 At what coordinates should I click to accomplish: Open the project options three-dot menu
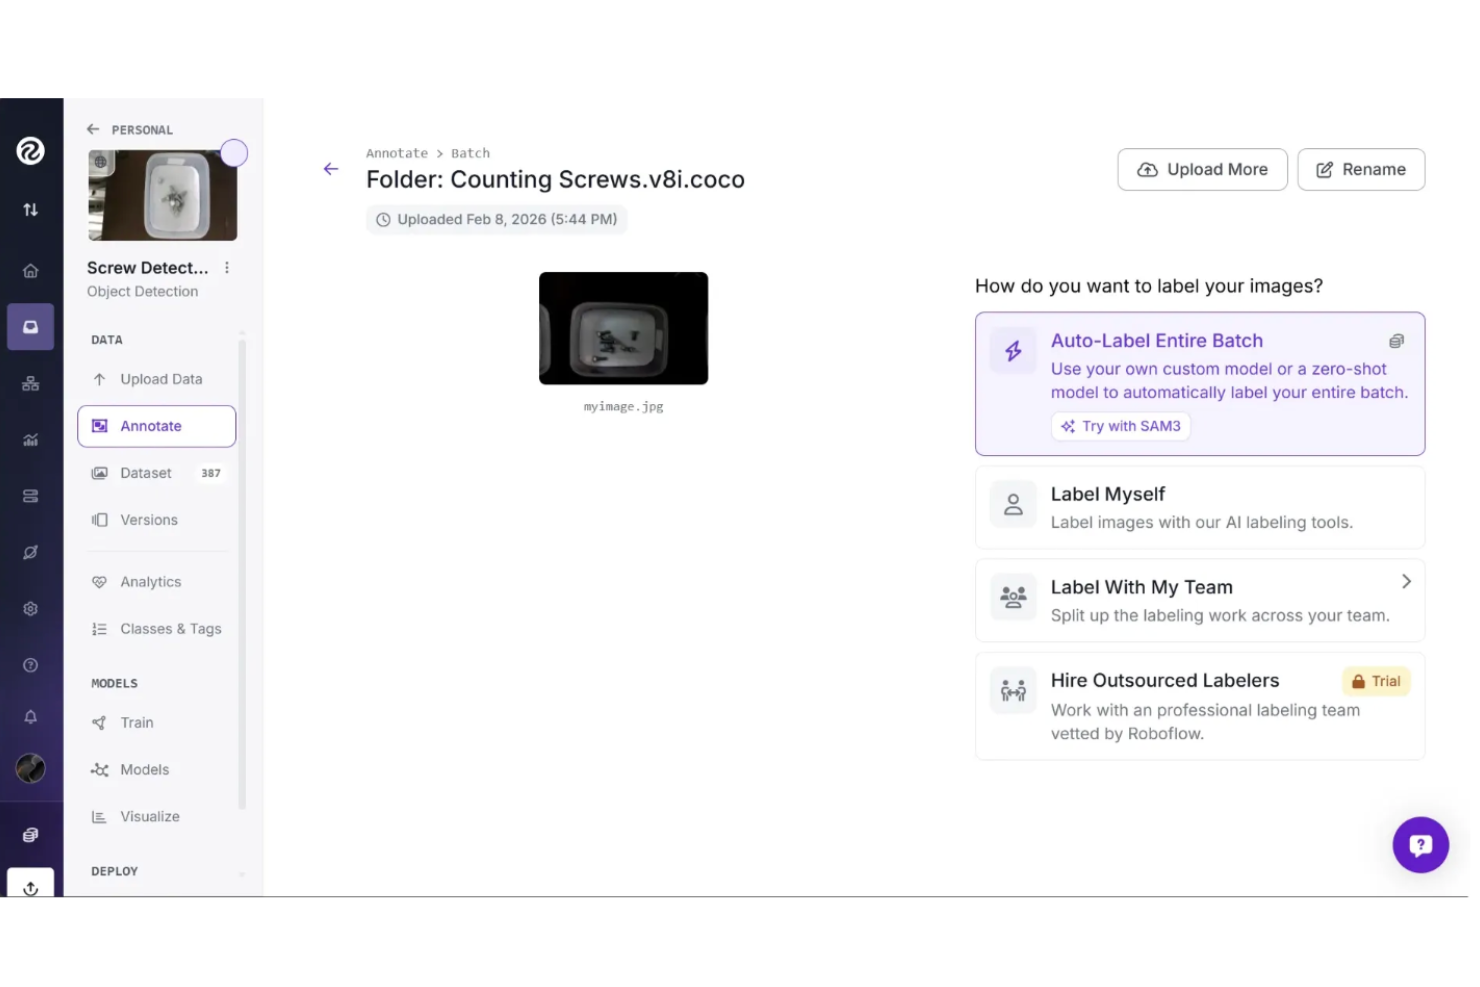pos(226,267)
